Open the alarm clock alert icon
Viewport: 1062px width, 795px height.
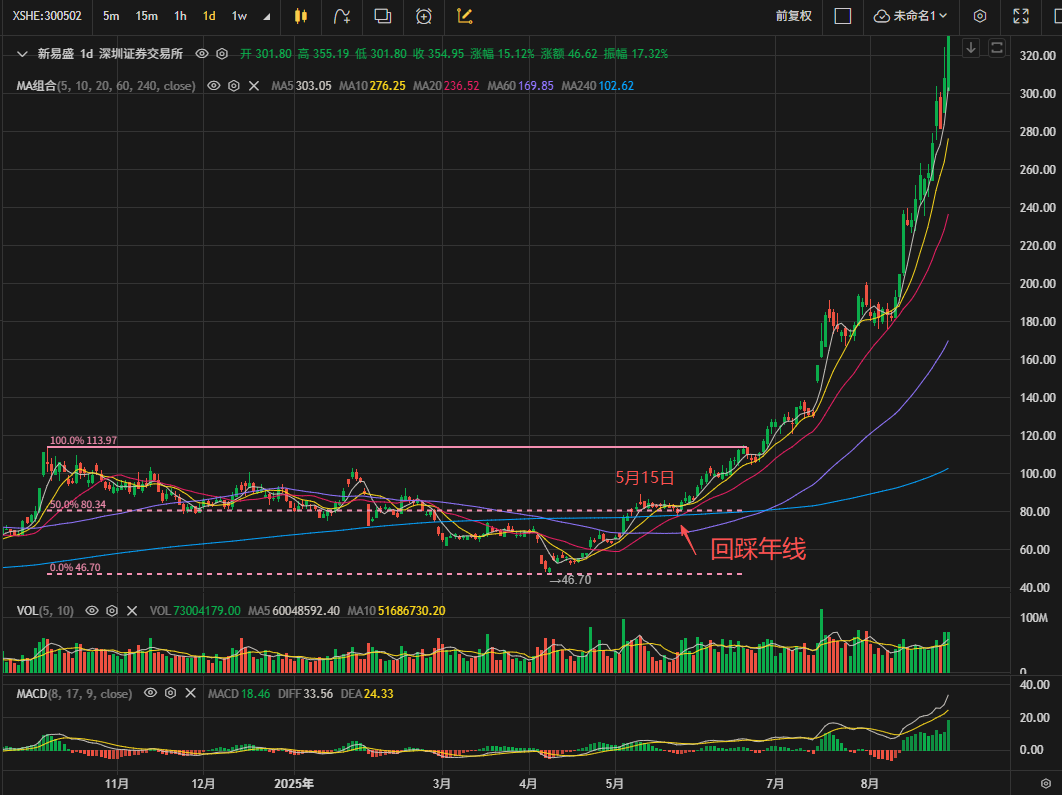click(424, 16)
